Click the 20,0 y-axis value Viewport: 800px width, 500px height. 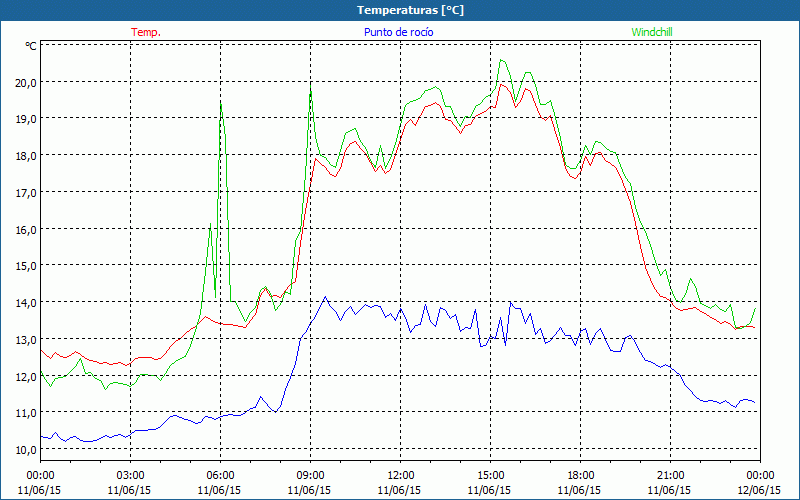pyautogui.click(x=26, y=83)
